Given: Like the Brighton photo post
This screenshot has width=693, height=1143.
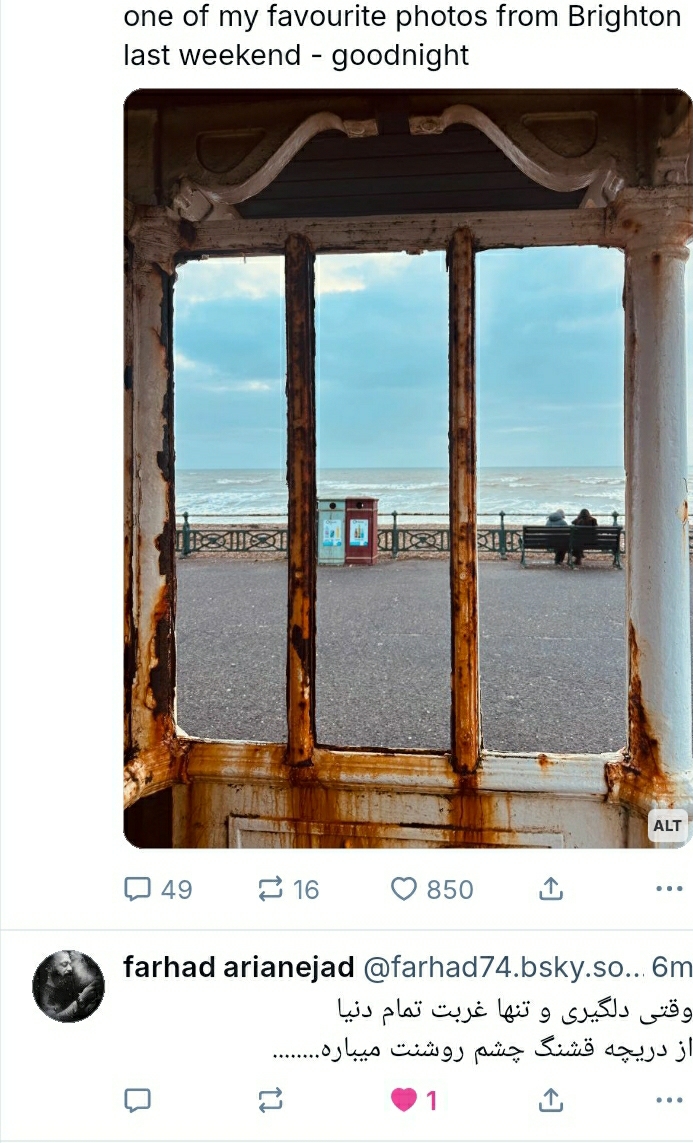Looking at the screenshot, I should coord(432,889).
